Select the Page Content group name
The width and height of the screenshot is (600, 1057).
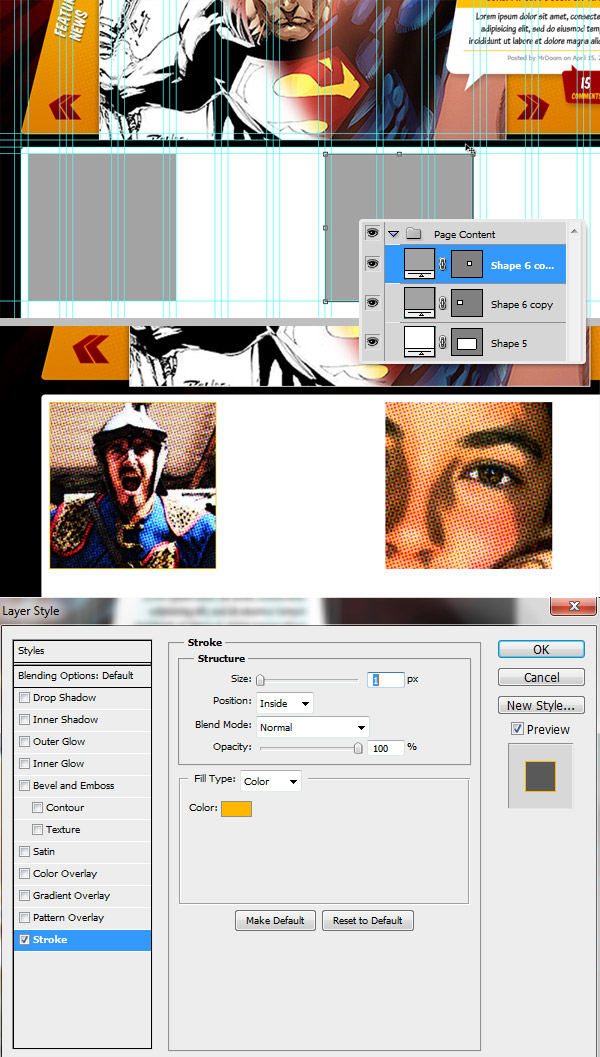click(x=464, y=235)
